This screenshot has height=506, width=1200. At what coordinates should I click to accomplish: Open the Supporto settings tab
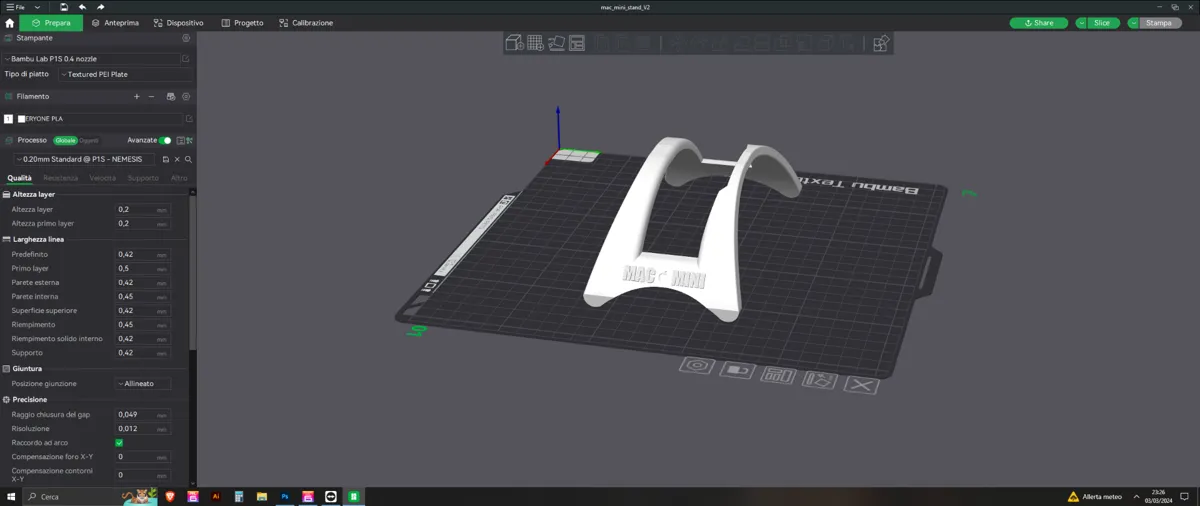click(143, 178)
